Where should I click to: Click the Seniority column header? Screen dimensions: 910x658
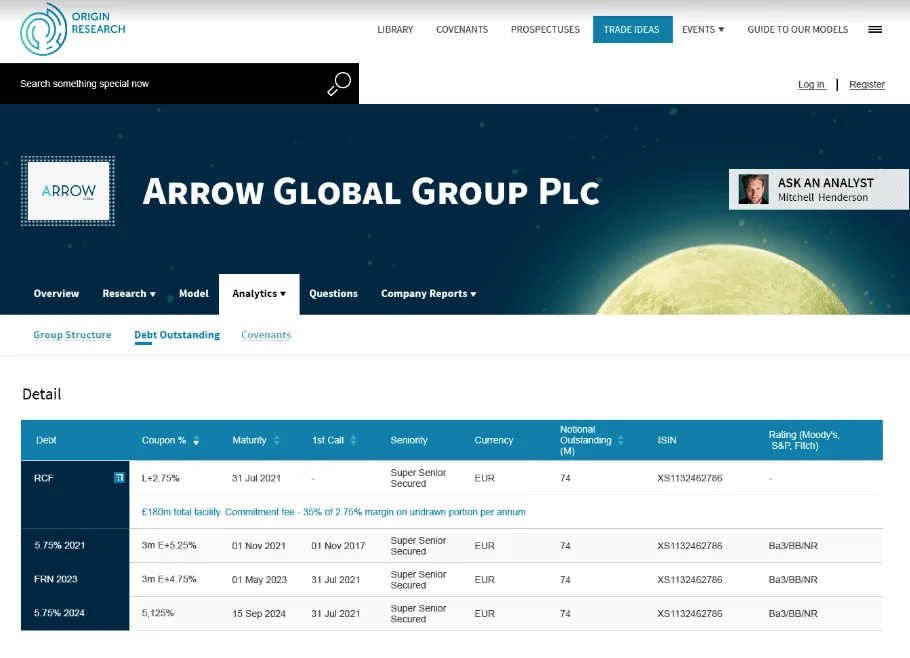409,440
